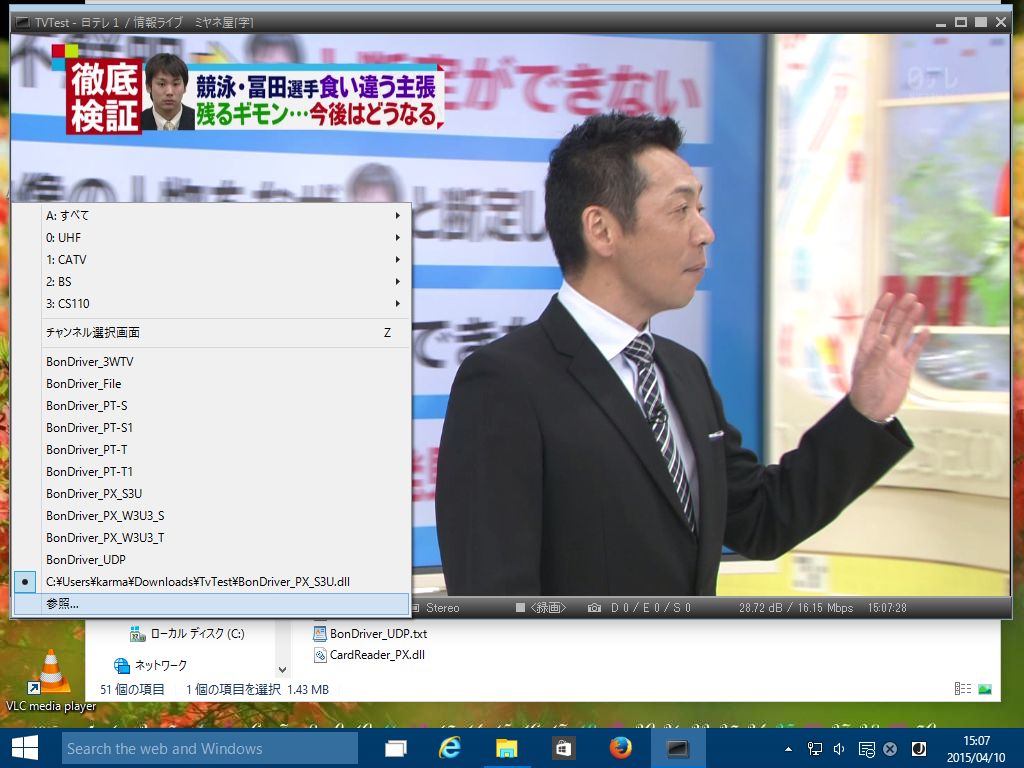
Task: Click the navigation pane scroll down arrow
Action: [282, 669]
